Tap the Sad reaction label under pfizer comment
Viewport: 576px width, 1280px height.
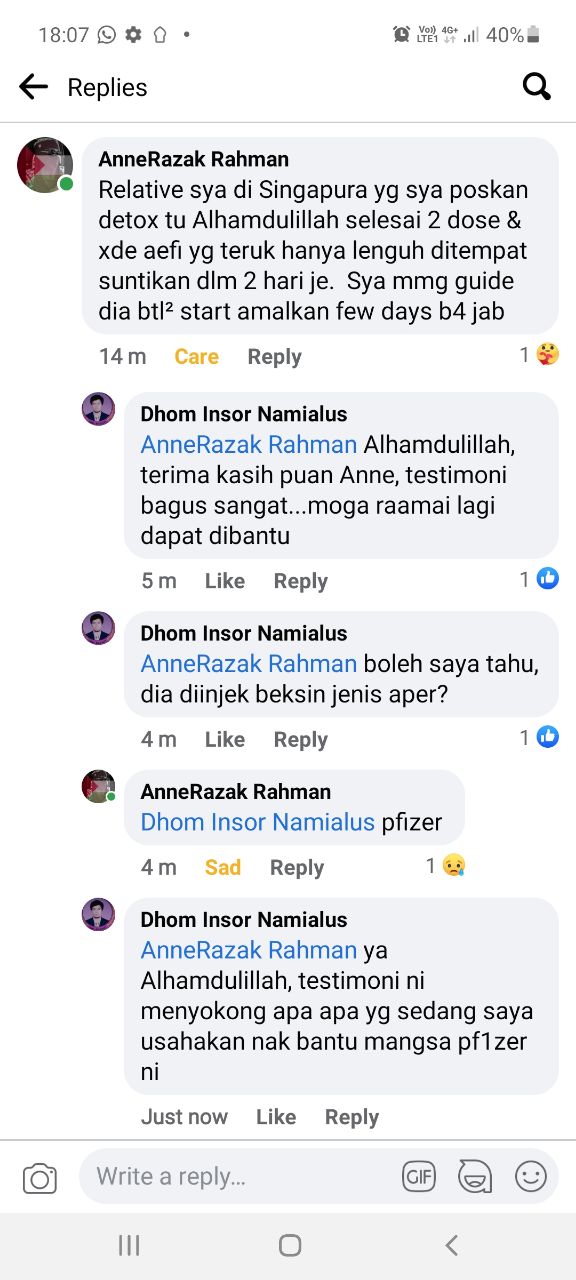(222, 867)
